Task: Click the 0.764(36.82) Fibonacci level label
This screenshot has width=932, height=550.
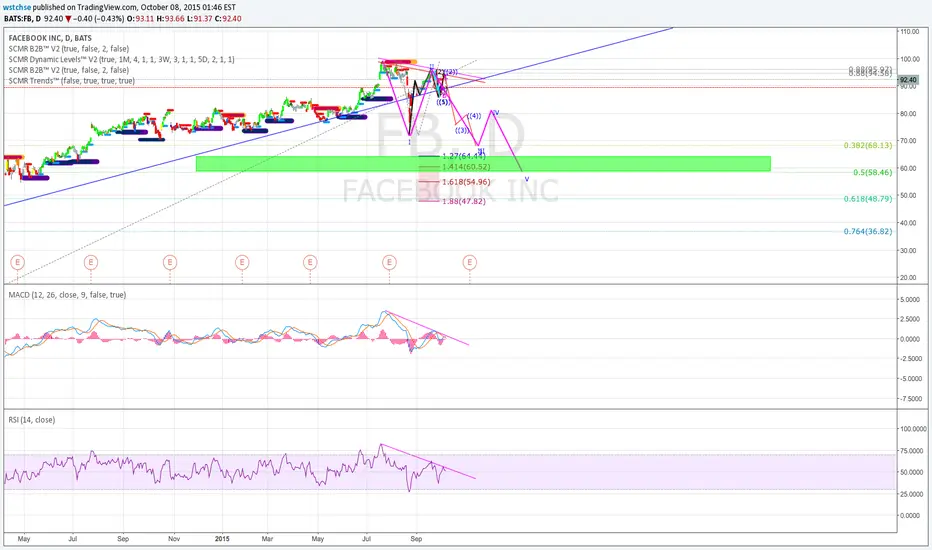Action: tap(868, 231)
